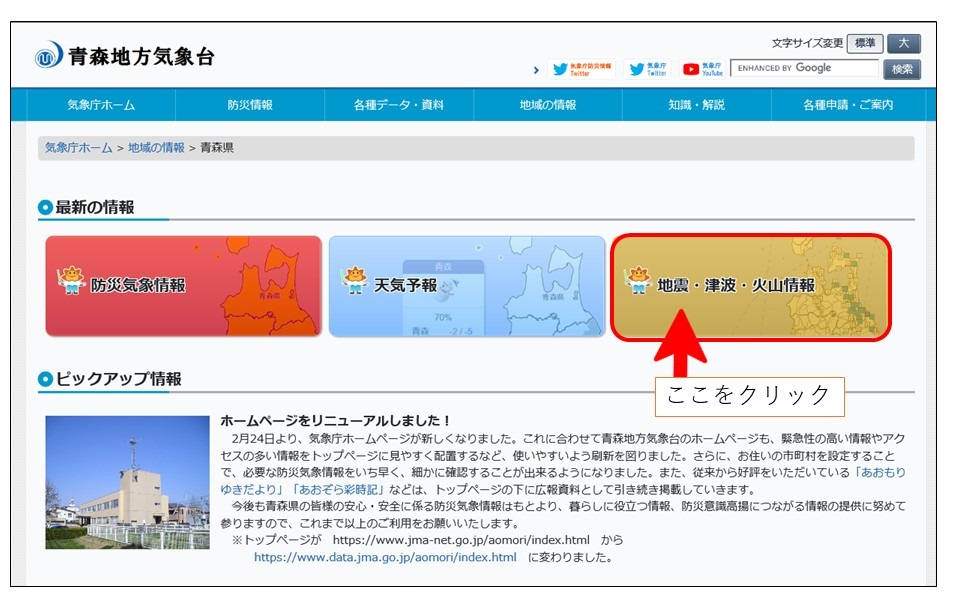Open the 気象庁 YouTube channel icon
This screenshot has height=606, width=960.
click(x=703, y=69)
